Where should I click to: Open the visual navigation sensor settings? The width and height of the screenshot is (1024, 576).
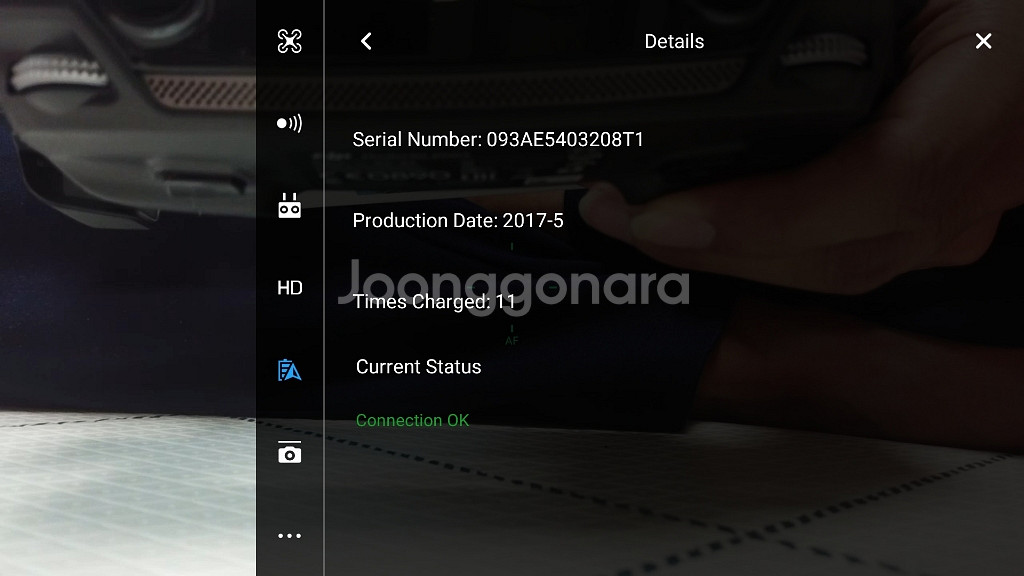(289, 123)
